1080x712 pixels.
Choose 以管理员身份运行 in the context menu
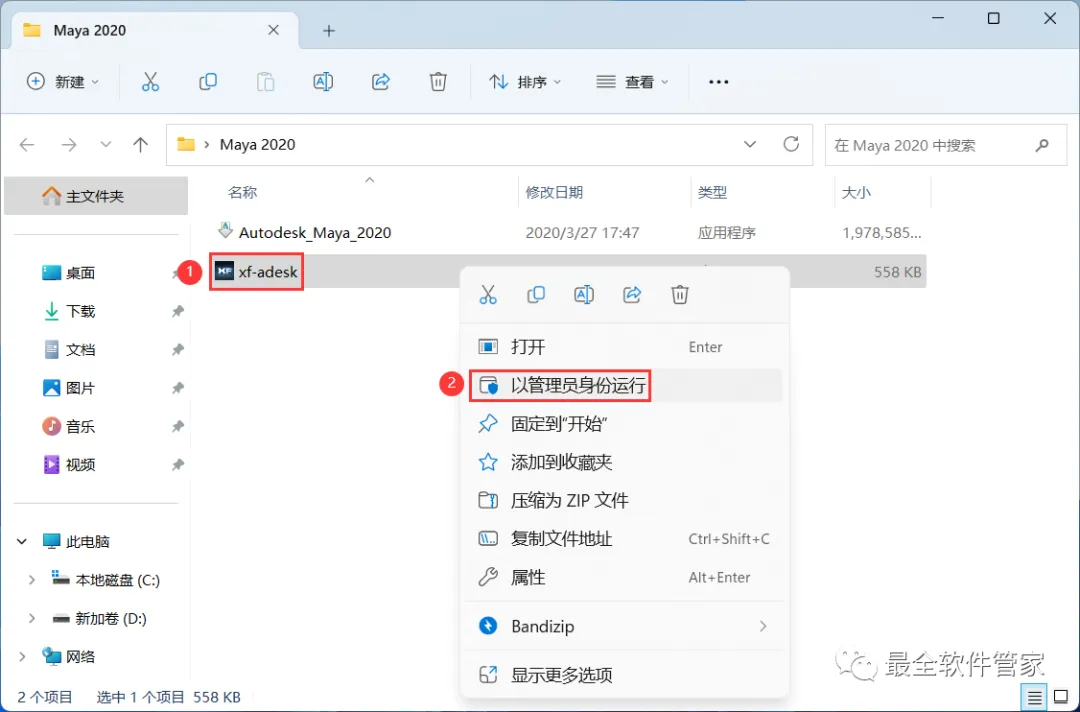click(x=625, y=386)
